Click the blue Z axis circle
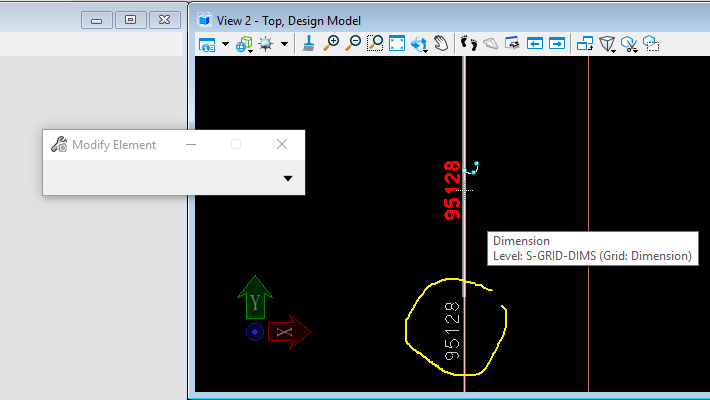710x400 pixels. [255, 332]
